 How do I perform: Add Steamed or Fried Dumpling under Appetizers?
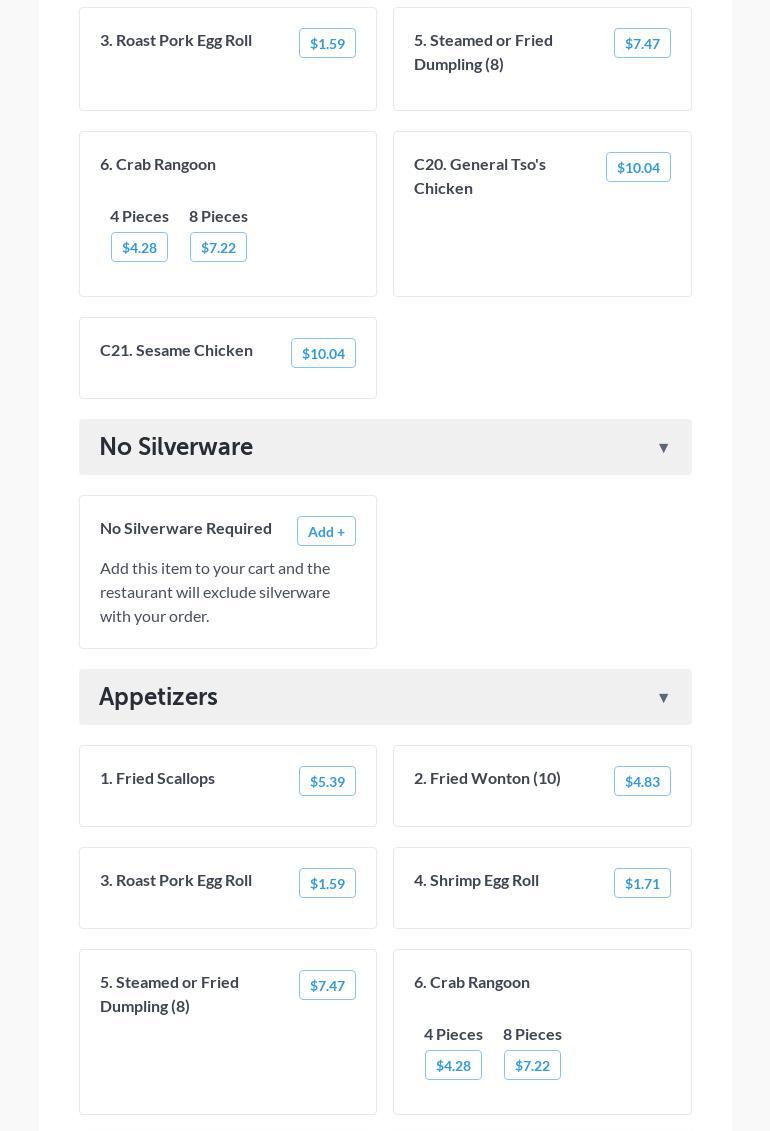[x=327, y=986]
